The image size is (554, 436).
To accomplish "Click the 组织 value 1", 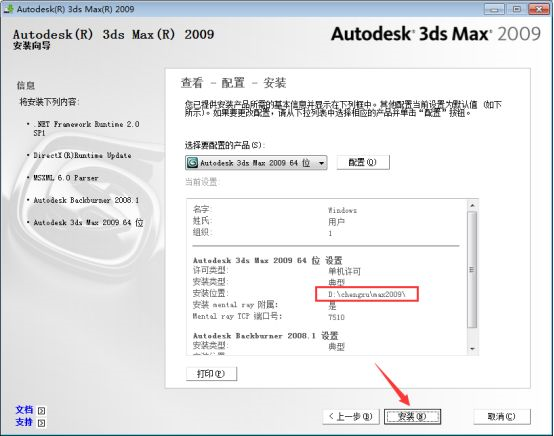I will pyautogui.click(x=330, y=234).
